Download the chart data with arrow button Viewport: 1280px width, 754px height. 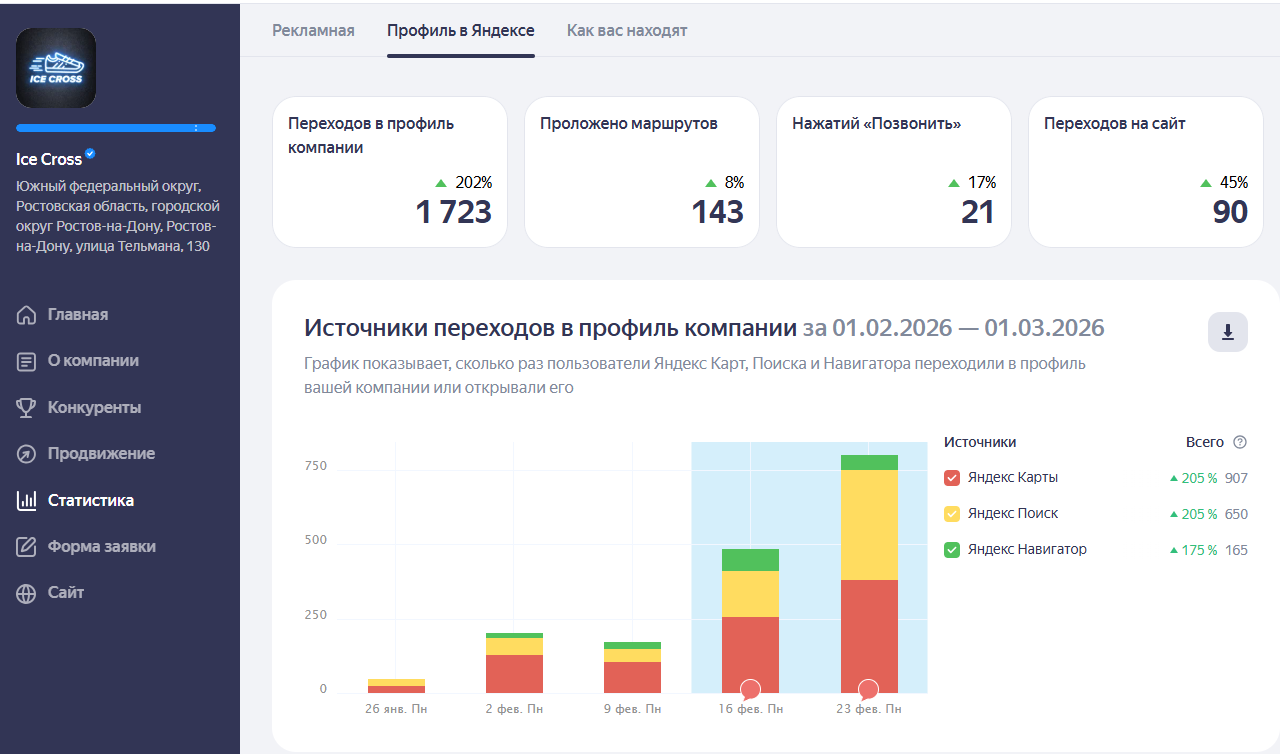1227,332
